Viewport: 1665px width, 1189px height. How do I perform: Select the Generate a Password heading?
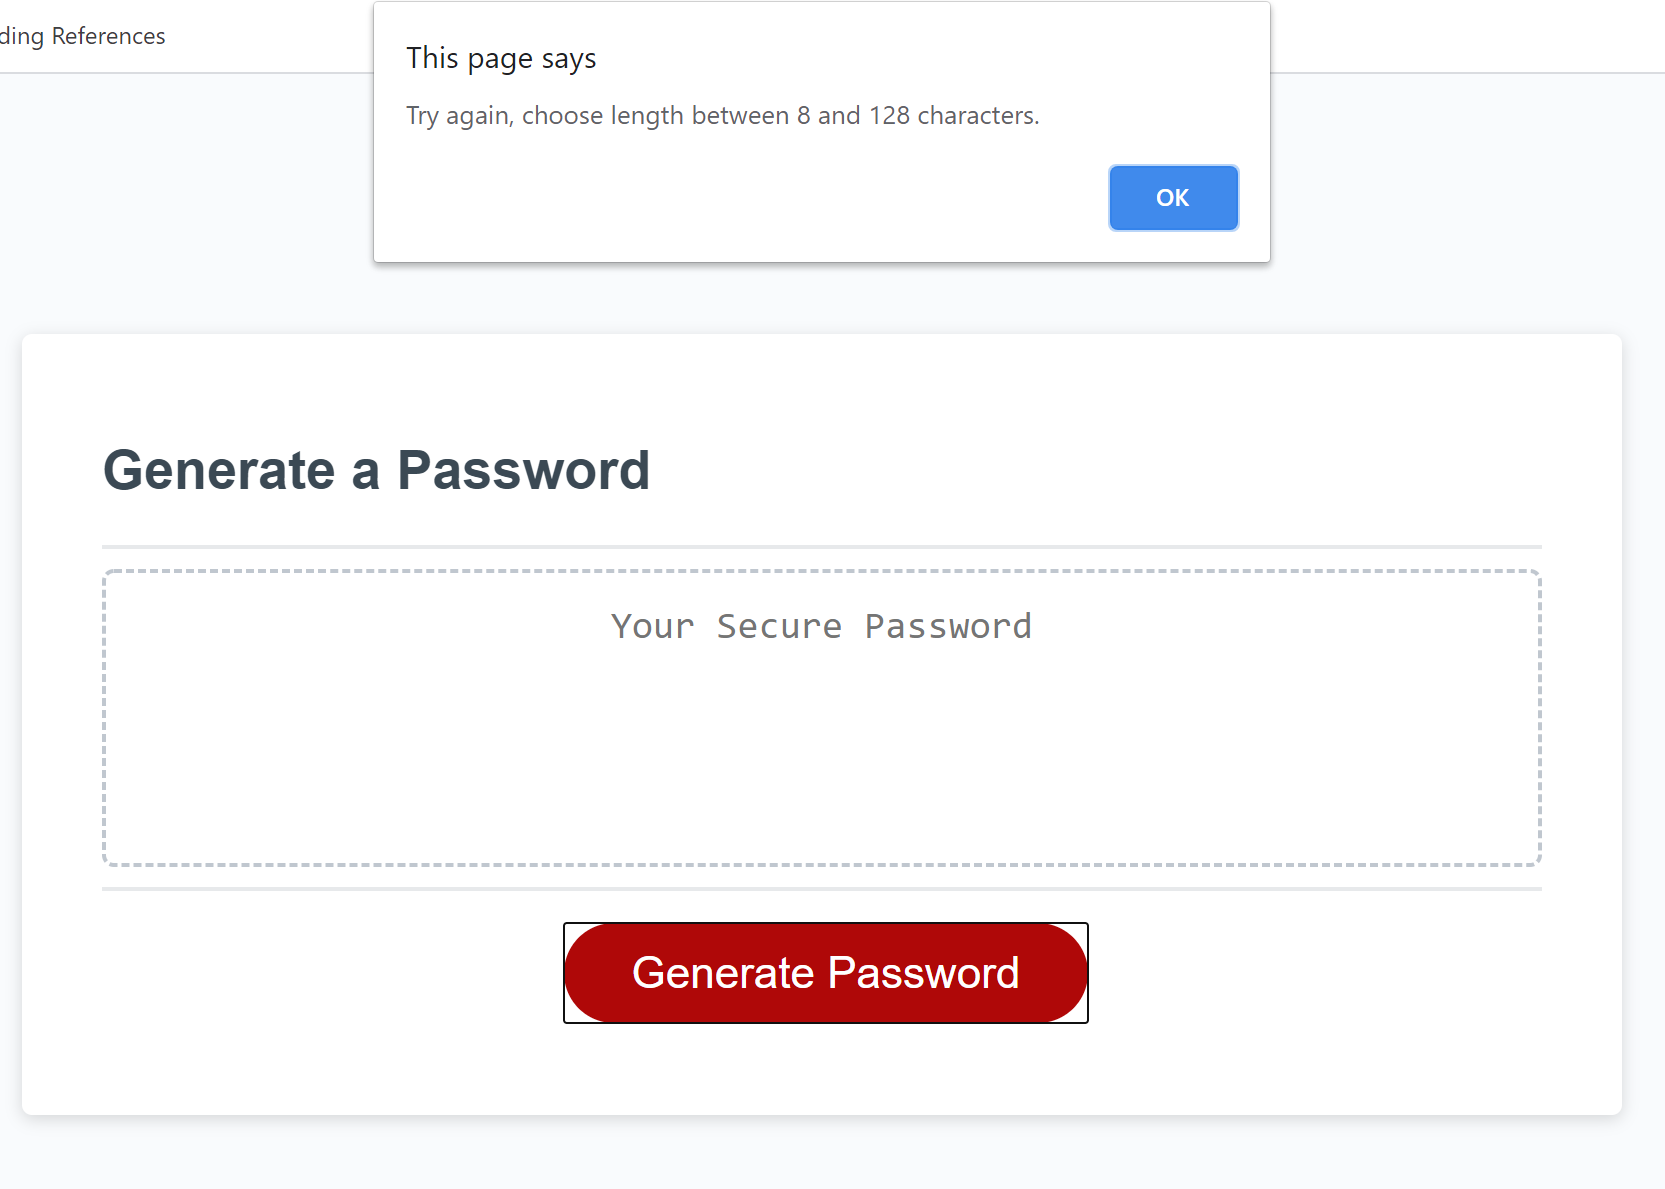(377, 470)
